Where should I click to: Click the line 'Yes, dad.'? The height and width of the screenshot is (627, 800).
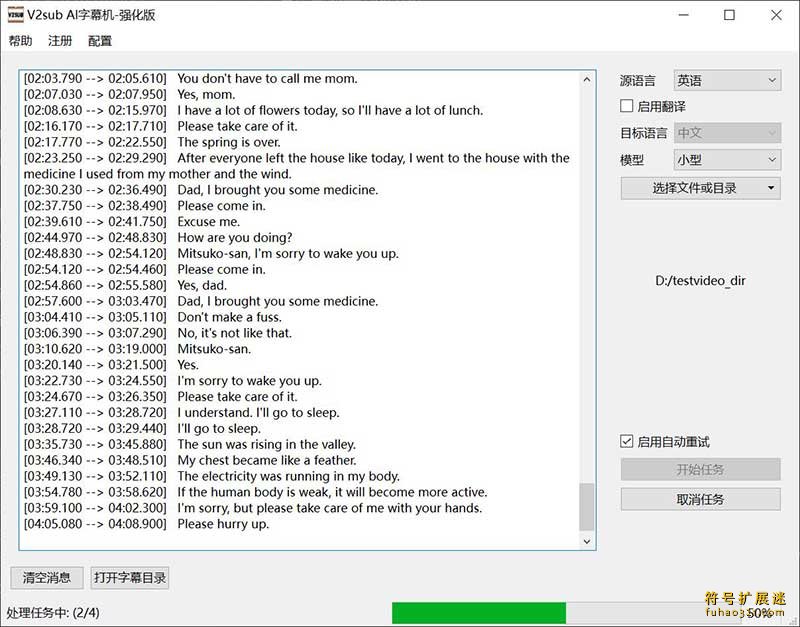(x=202, y=285)
